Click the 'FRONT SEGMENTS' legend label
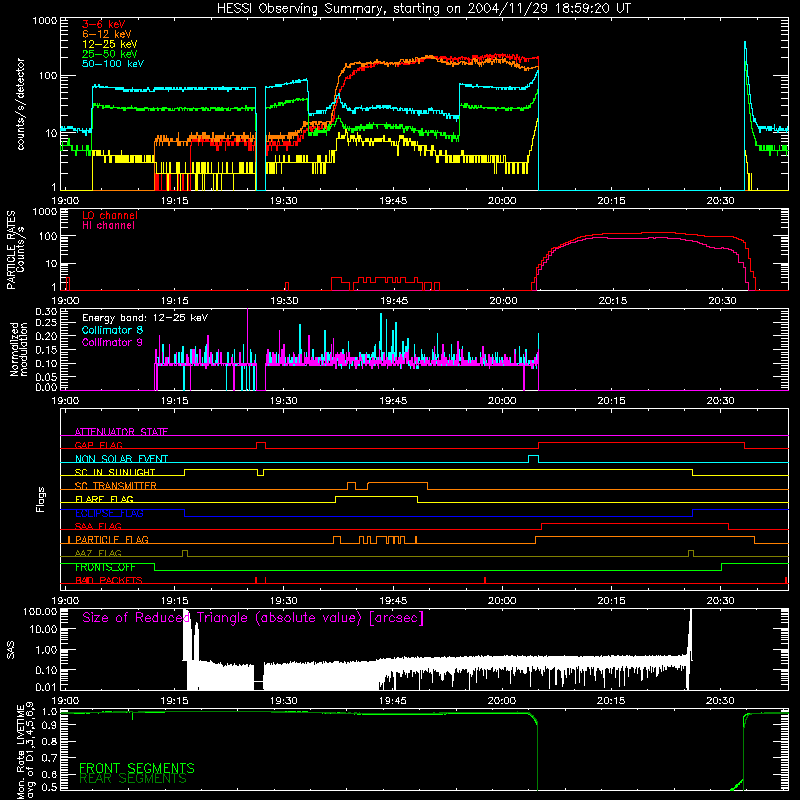 (x=136, y=768)
